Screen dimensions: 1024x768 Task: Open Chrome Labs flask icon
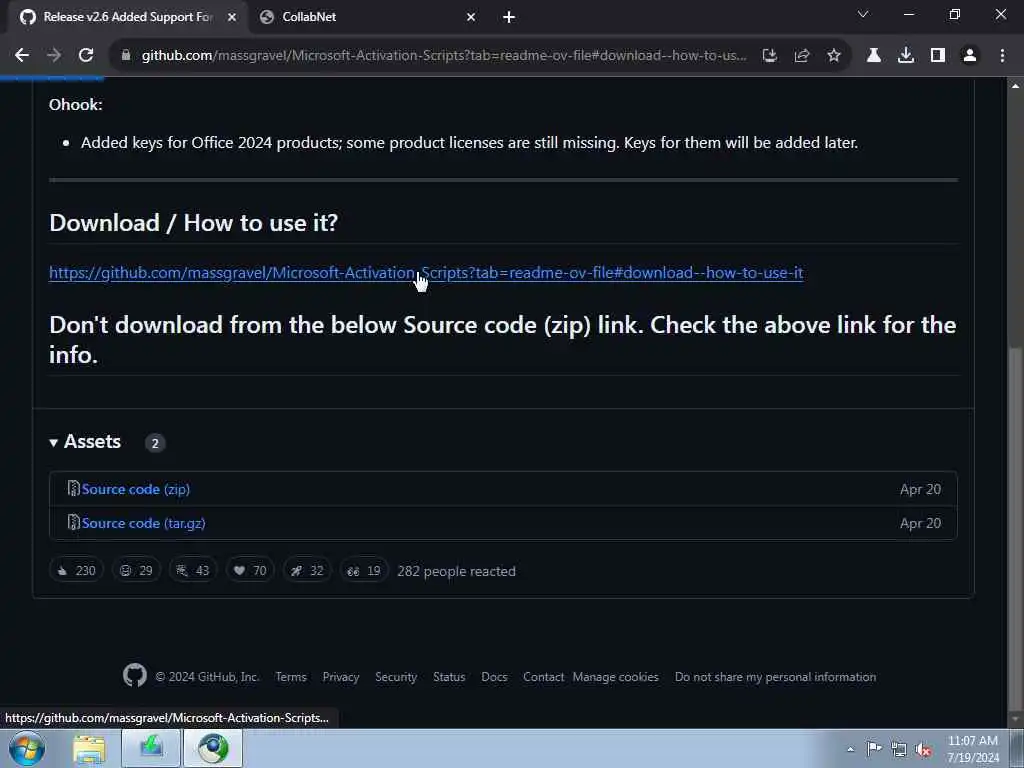[874, 56]
